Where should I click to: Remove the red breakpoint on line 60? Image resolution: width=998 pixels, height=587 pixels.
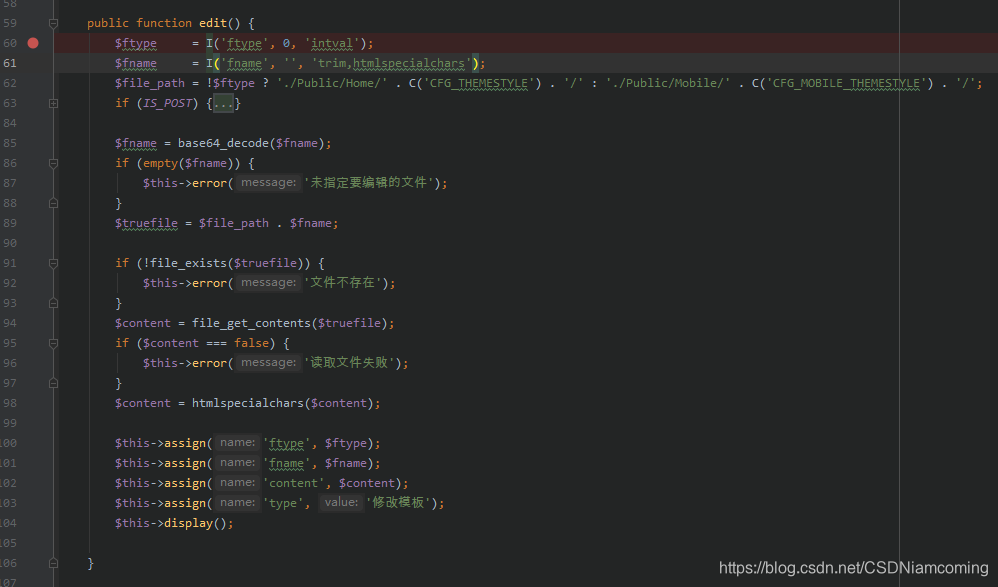click(x=33, y=43)
